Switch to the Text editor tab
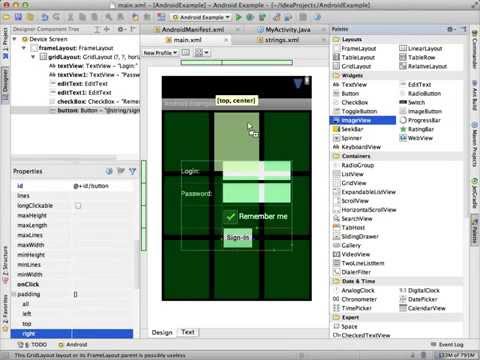480x360 pixels. pyautogui.click(x=188, y=332)
